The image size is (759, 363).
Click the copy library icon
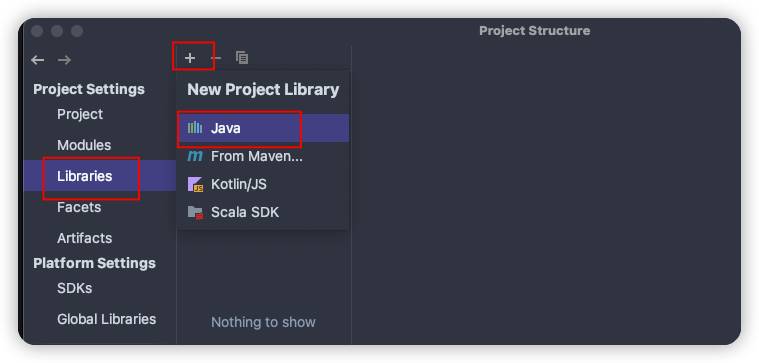[x=242, y=58]
